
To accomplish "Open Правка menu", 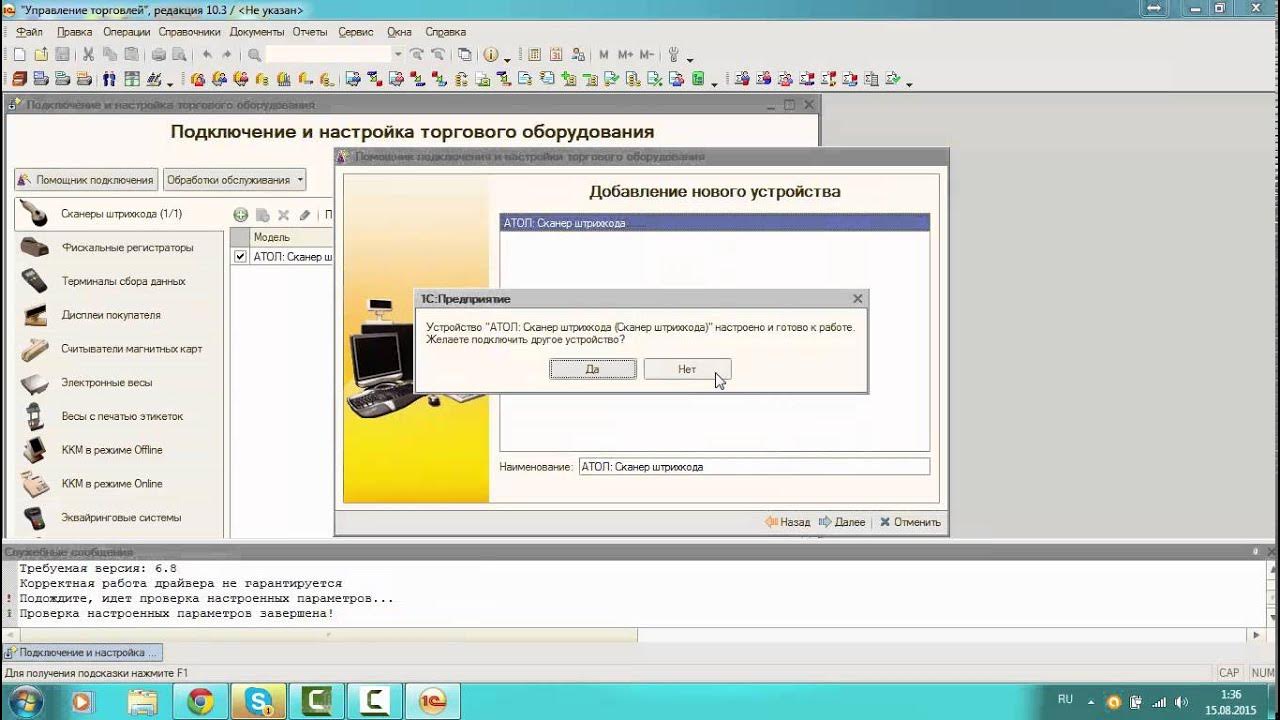I will click(x=75, y=32).
